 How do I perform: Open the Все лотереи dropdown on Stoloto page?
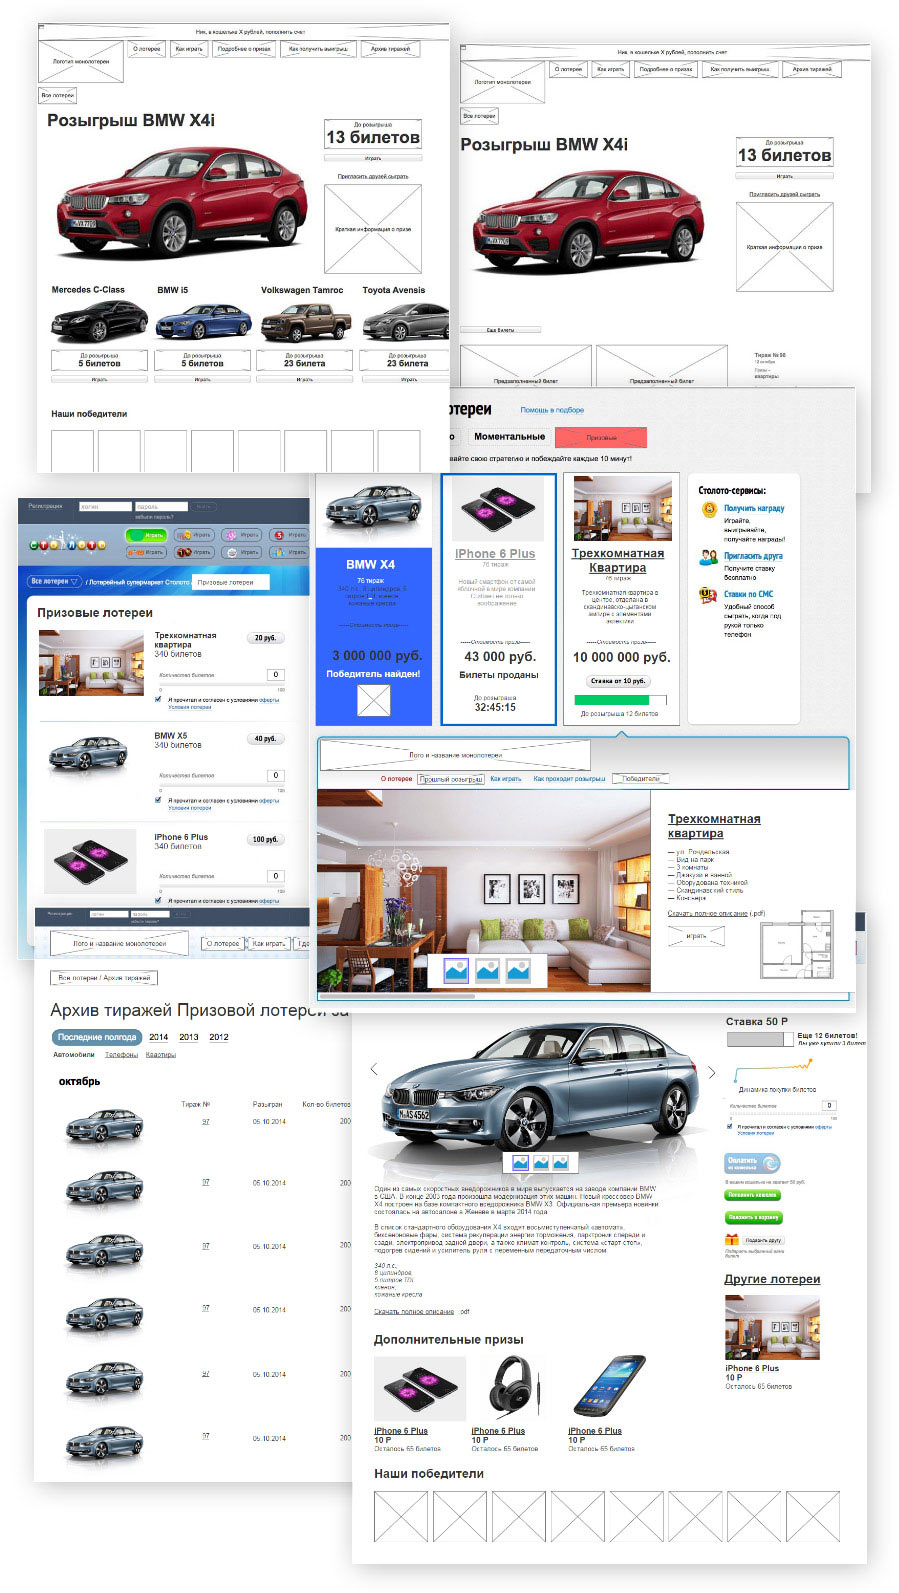pyautogui.click(x=54, y=581)
